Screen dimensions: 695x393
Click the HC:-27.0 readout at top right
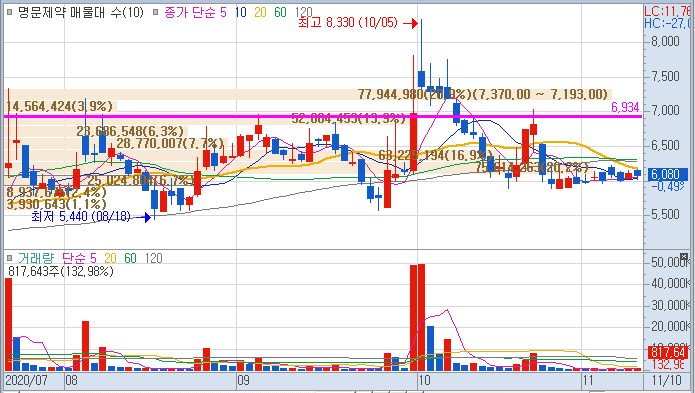point(667,23)
